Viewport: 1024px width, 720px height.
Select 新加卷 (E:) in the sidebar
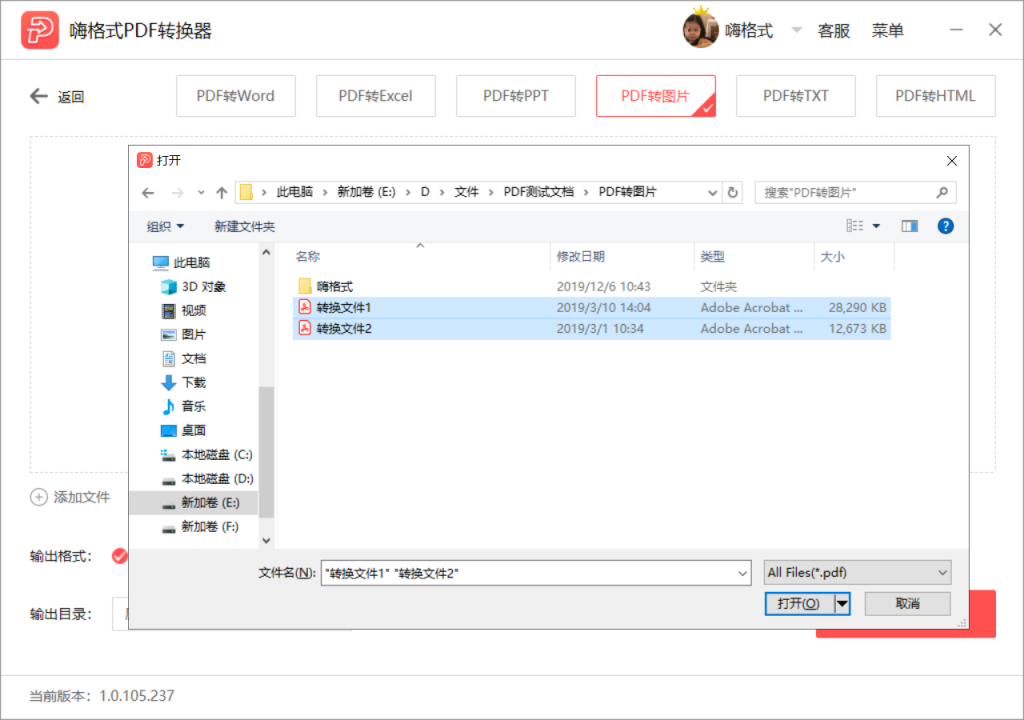193,502
